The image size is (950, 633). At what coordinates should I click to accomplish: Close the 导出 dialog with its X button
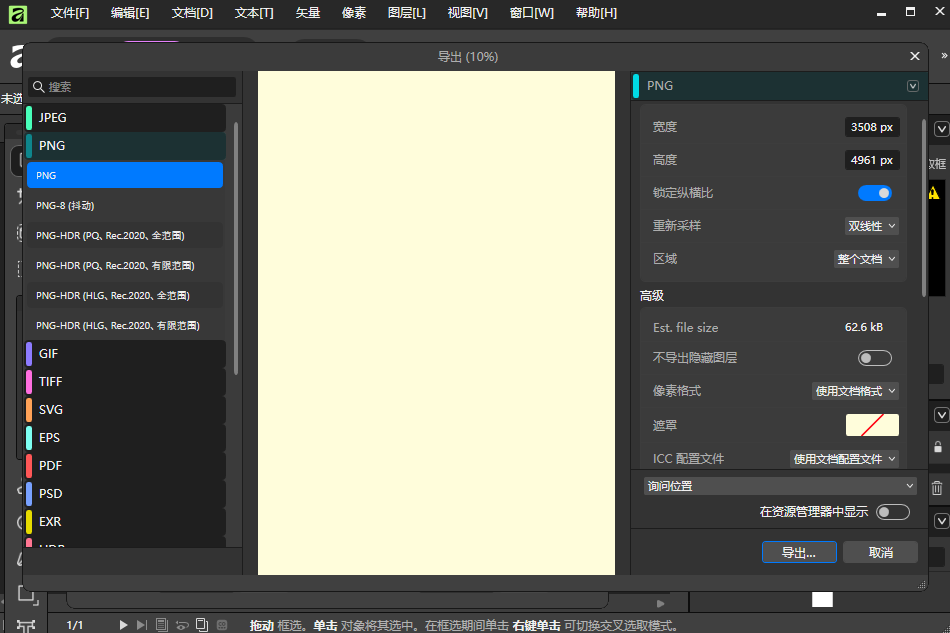(915, 56)
